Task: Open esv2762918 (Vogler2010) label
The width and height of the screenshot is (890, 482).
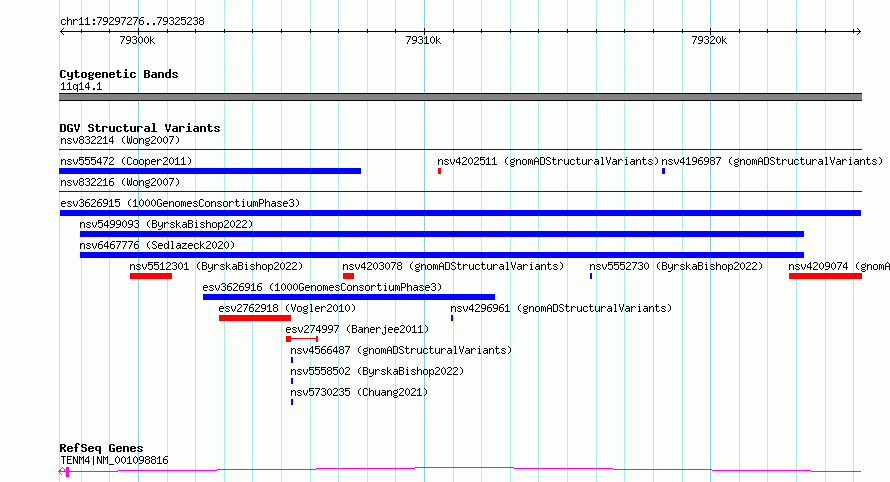Action: tap(287, 308)
